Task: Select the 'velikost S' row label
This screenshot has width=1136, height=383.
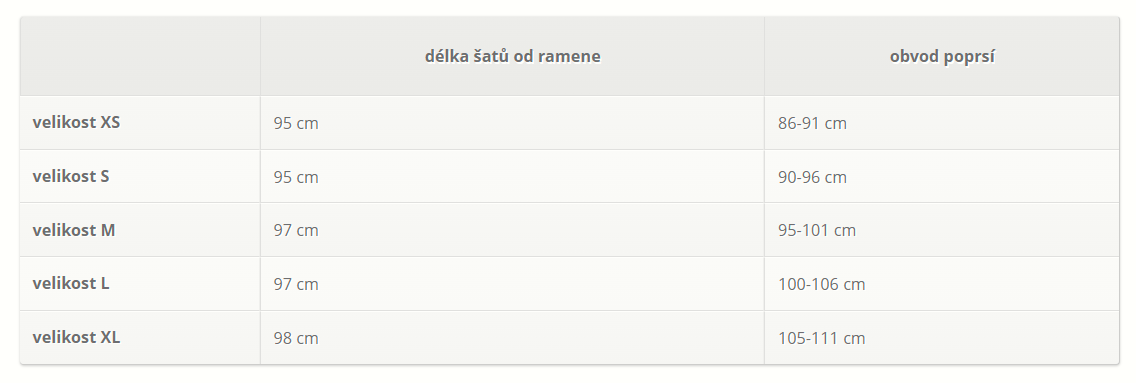Action: [71, 176]
